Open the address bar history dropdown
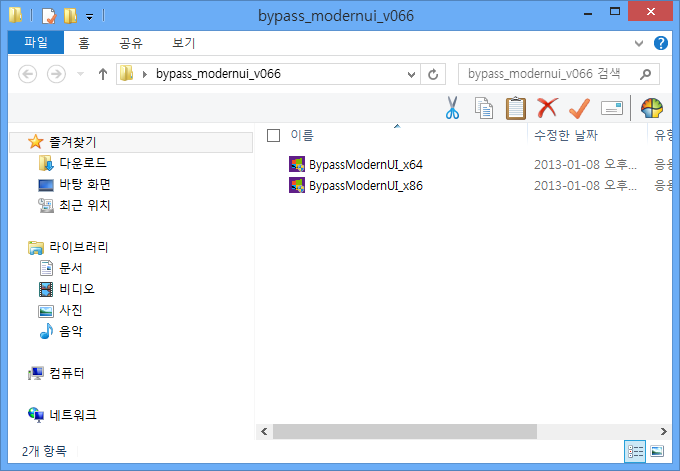The height and width of the screenshot is (471, 680). tap(411, 75)
